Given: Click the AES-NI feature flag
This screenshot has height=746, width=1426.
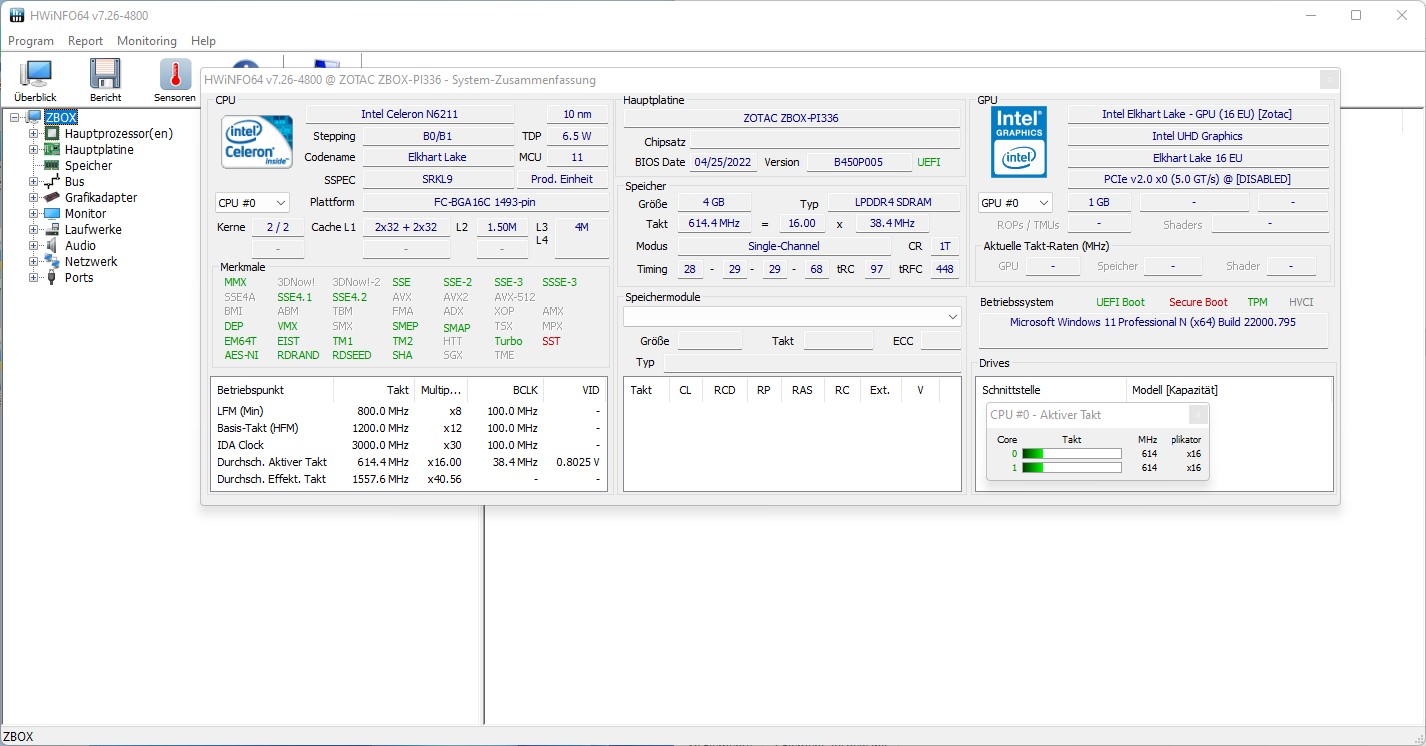Looking at the screenshot, I should (241, 355).
